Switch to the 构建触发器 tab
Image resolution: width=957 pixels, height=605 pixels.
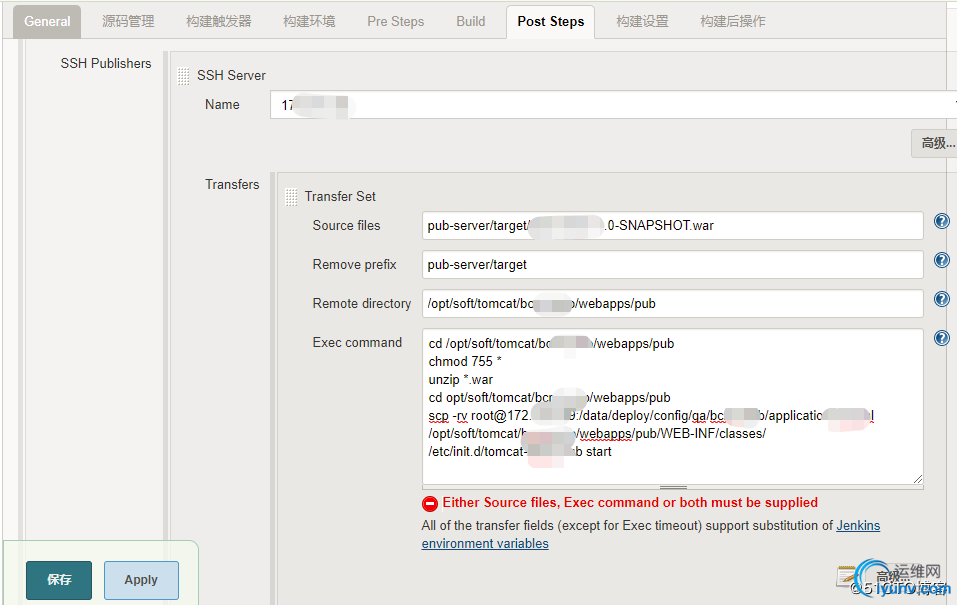(218, 21)
